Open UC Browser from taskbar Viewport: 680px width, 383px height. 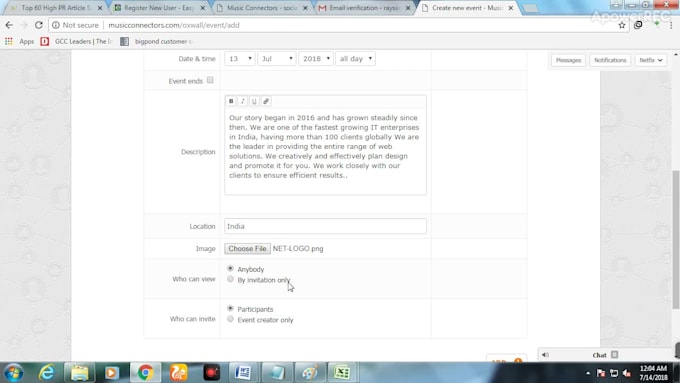178,373
